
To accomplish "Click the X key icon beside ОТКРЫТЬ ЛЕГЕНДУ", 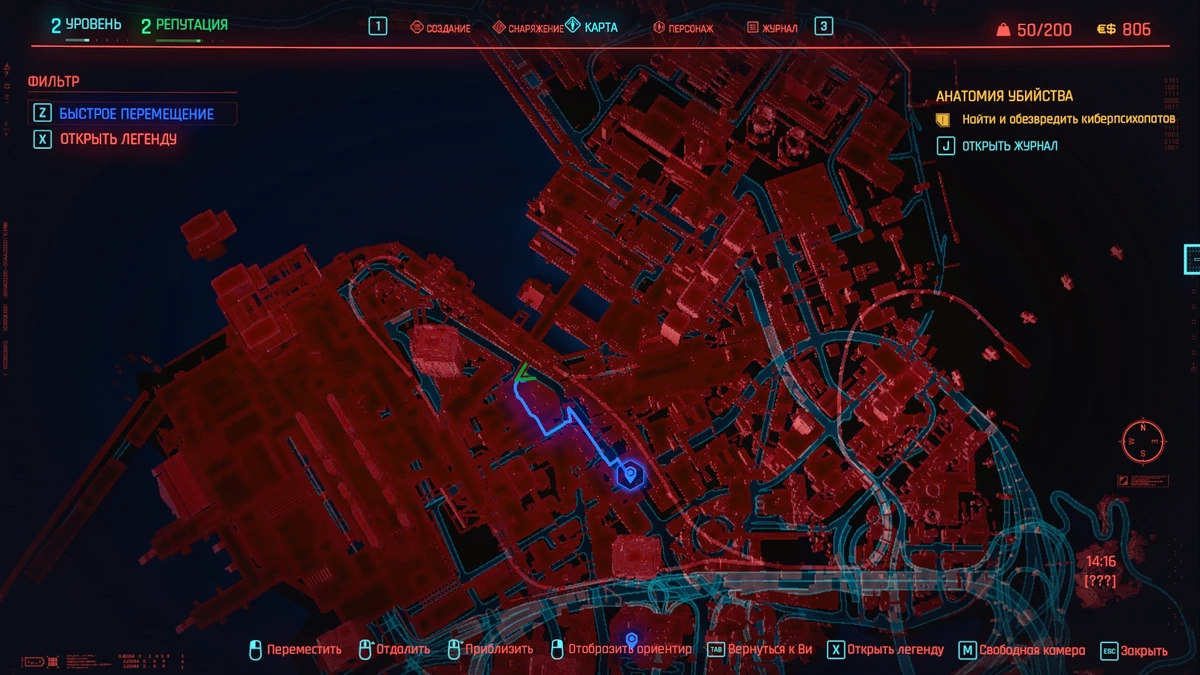I will 42,139.
